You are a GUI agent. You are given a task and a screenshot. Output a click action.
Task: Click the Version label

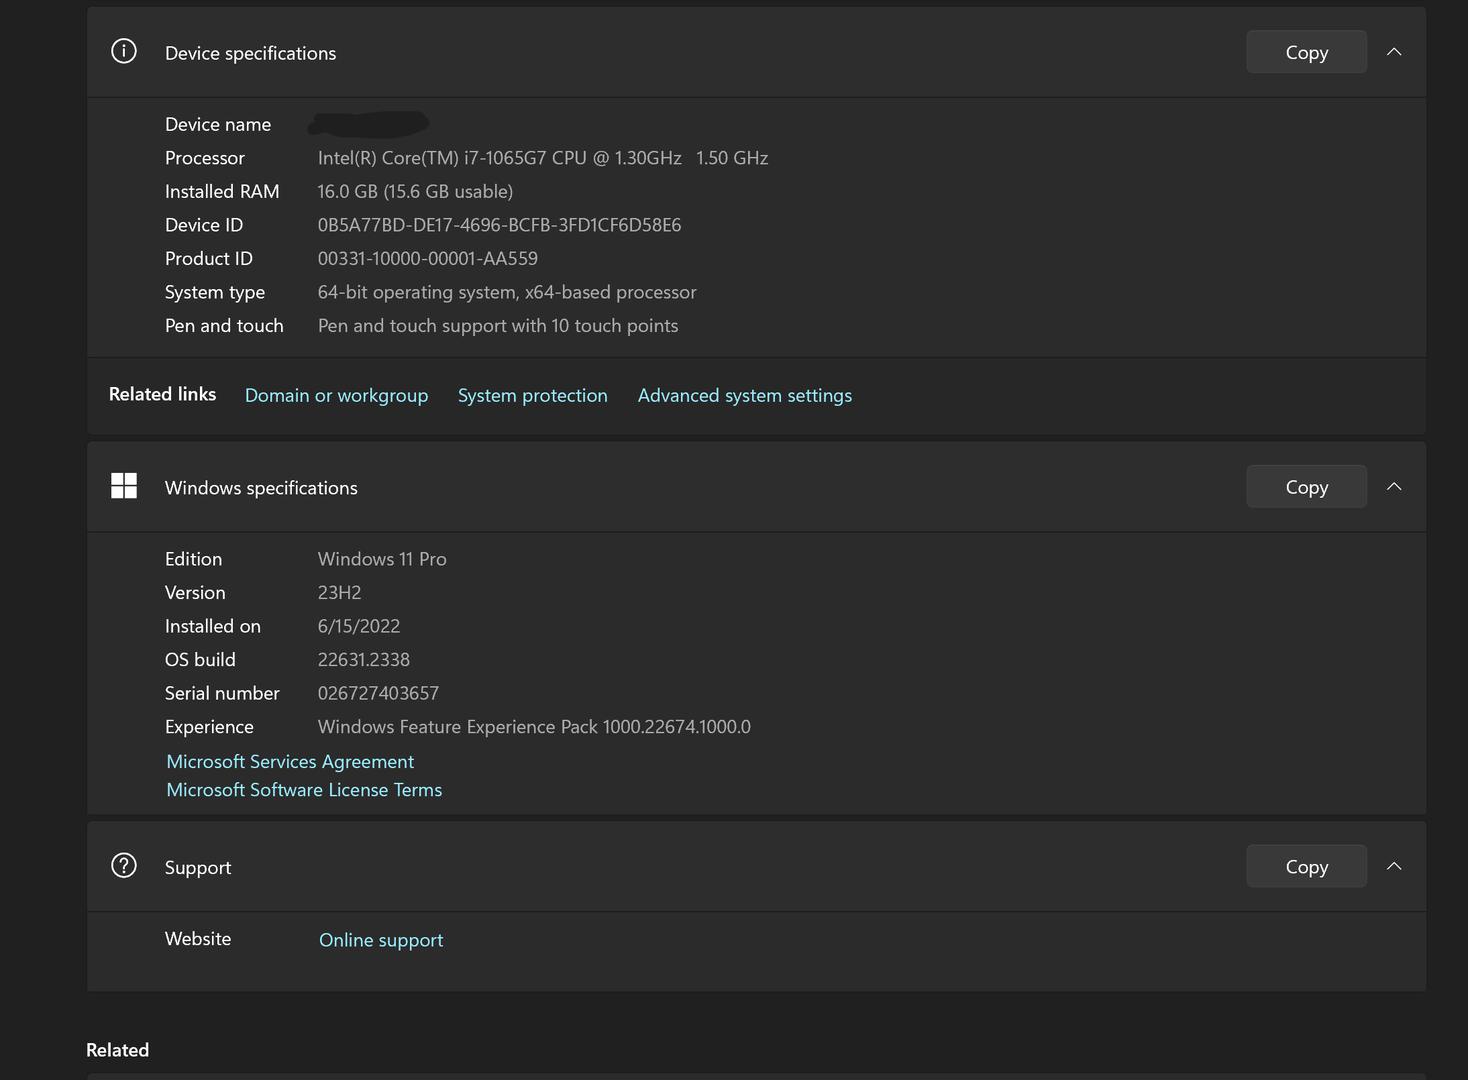(195, 593)
